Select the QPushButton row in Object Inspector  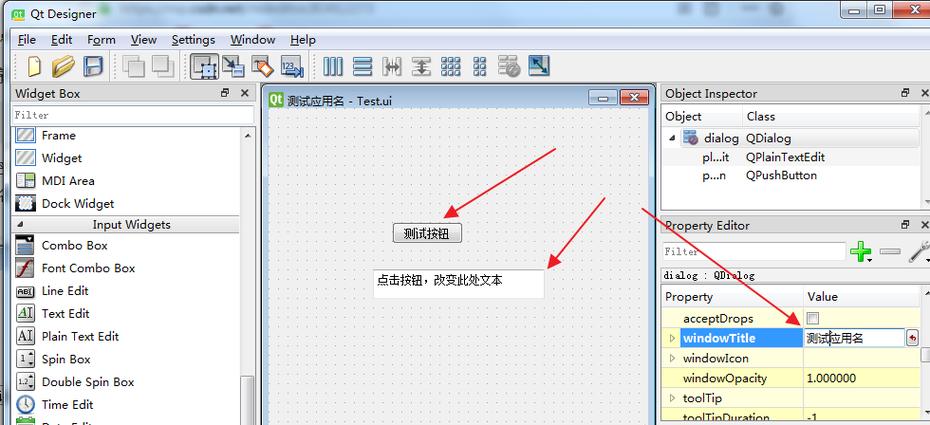click(792, 175)
